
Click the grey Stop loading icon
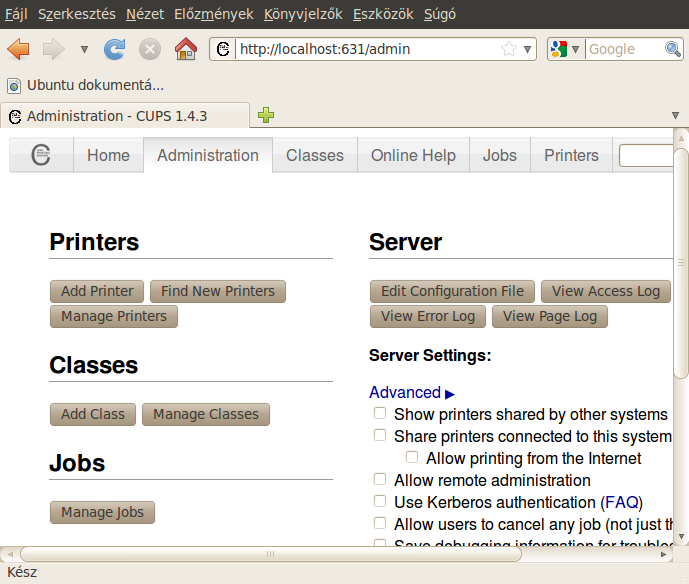click(150, 49)
